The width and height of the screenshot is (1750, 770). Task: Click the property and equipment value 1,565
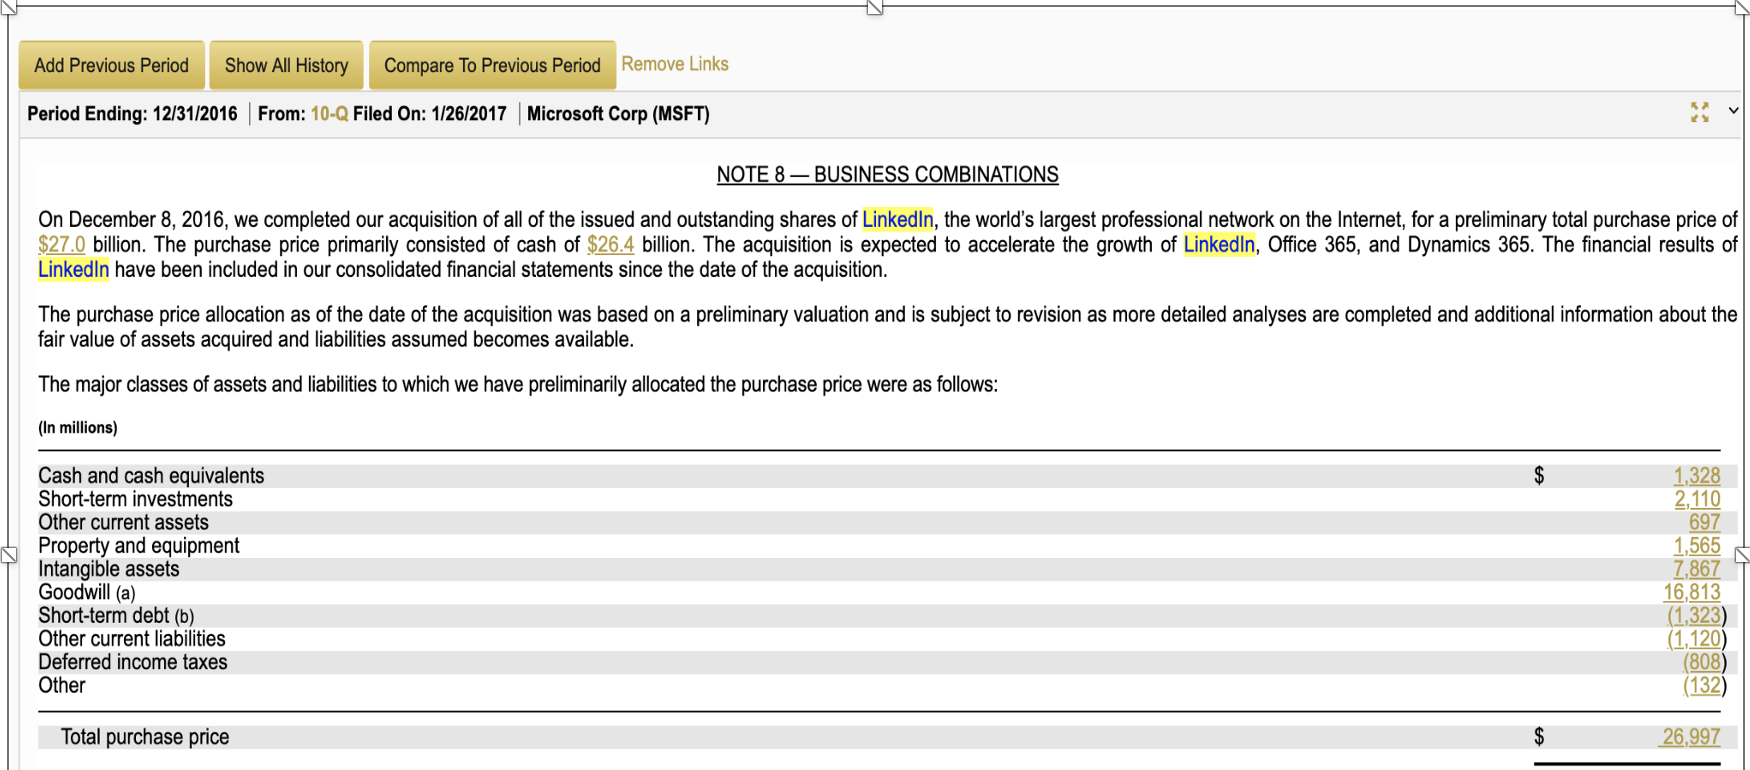1696,546
